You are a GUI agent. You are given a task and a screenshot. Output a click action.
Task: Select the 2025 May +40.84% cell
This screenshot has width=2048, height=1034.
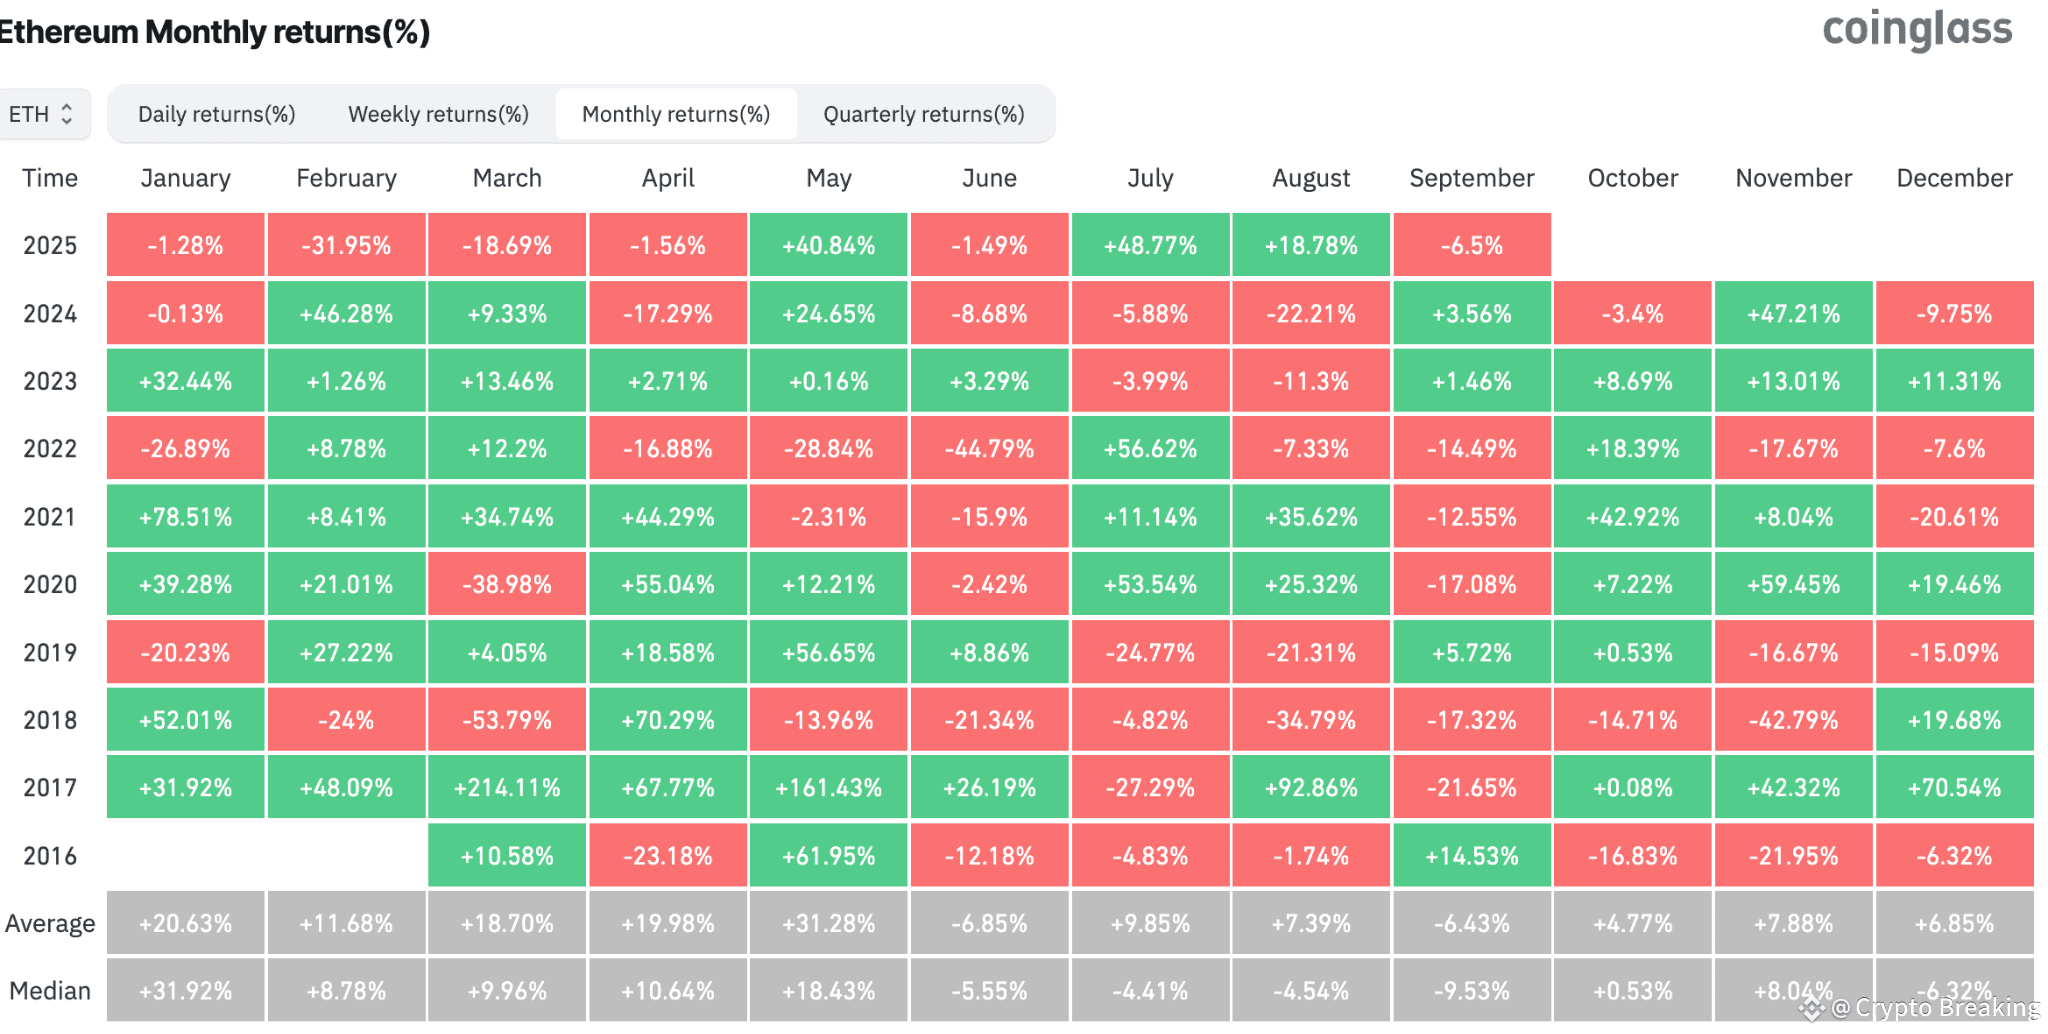829,245
